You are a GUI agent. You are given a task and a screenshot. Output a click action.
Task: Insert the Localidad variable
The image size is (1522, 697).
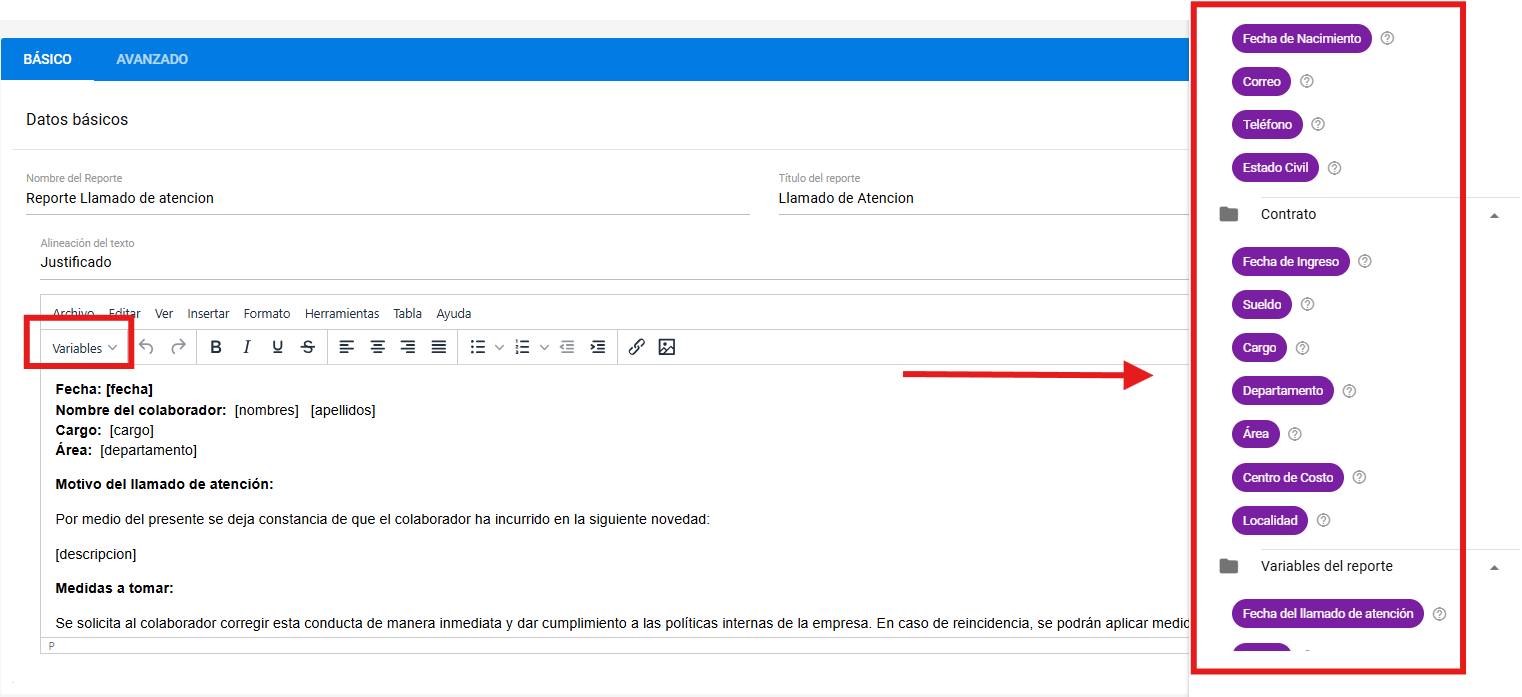tap(1270, 521)
